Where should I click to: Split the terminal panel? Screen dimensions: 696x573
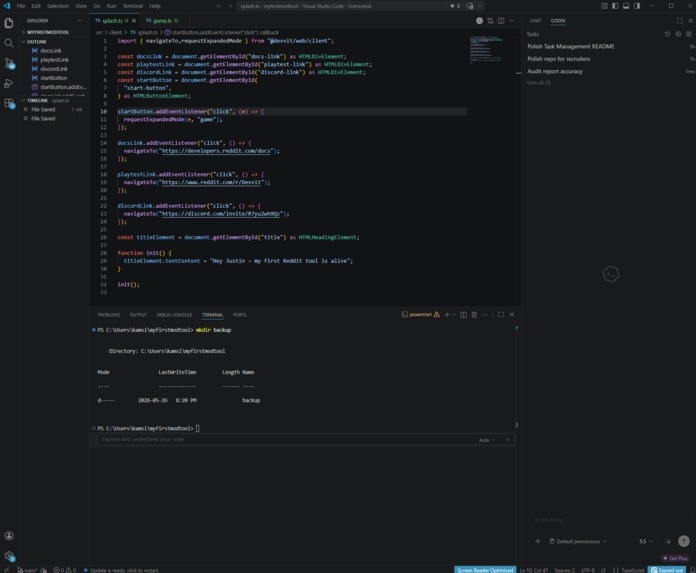pyautogui.click(x=463, y=315)
